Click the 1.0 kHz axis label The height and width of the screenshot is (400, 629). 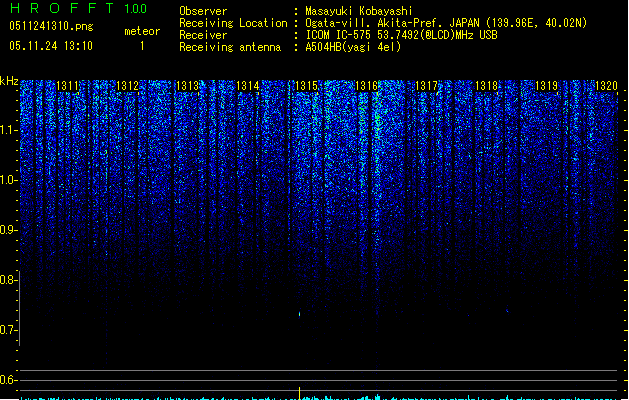pos(8,180)
